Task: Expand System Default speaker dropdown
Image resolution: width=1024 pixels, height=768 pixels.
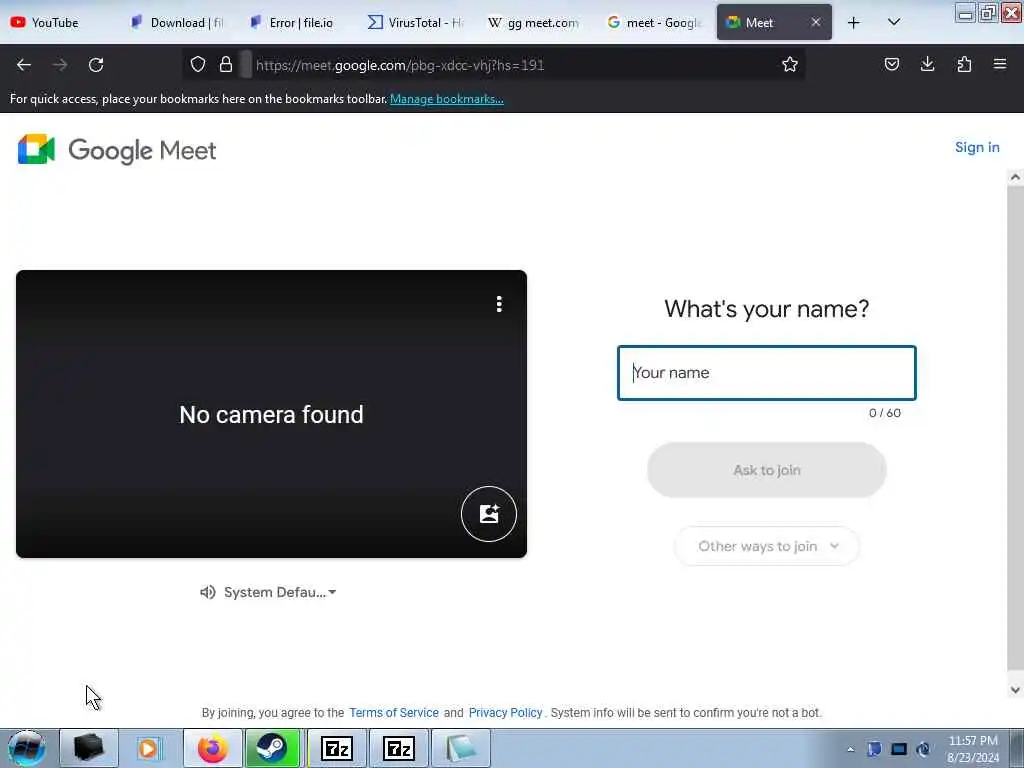Action: tap(268, 592)
